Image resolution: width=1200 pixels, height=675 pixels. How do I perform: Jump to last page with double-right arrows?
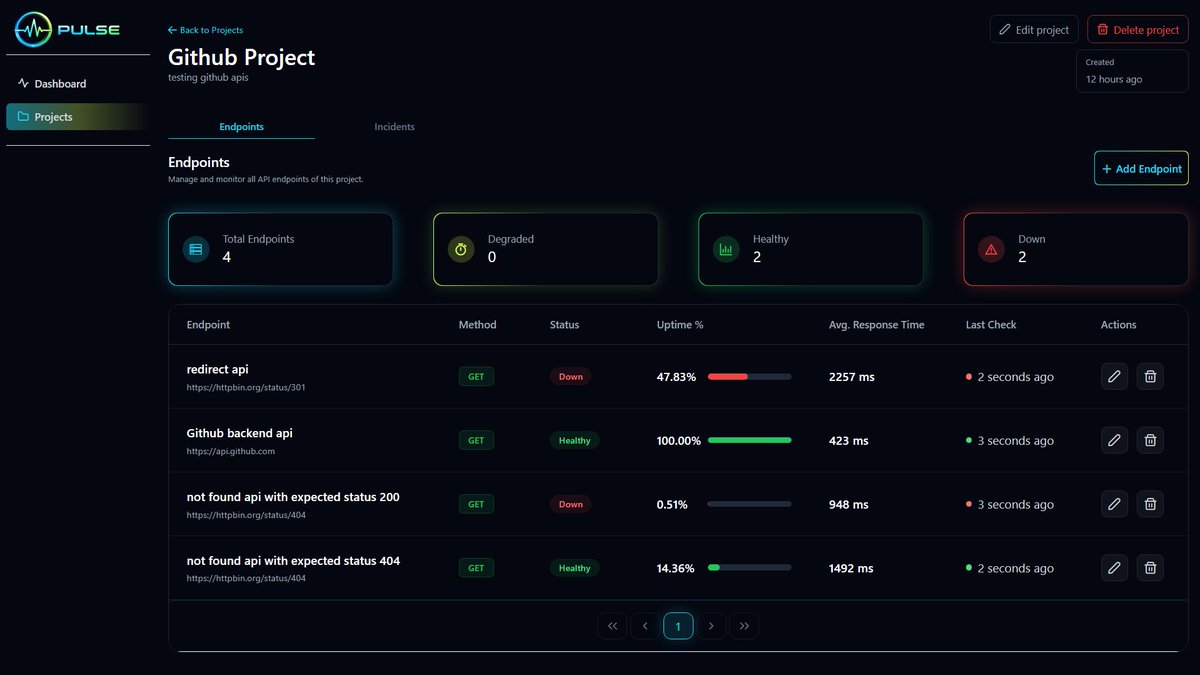coord(744,626)
